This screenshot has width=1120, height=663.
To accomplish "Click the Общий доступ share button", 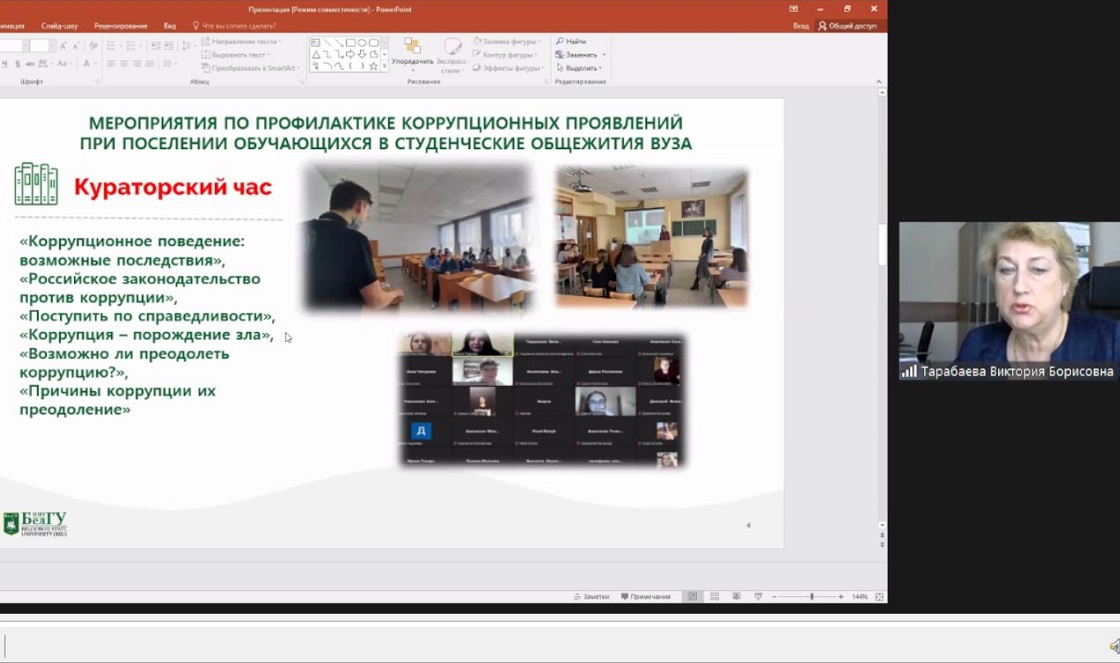I will (x=847, y=26).
